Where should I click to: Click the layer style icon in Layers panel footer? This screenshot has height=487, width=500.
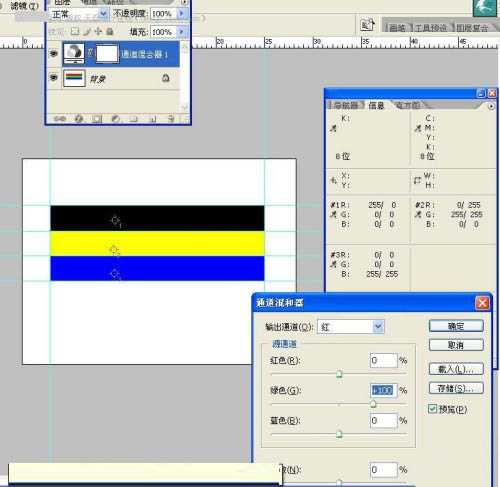coord(79,119)
